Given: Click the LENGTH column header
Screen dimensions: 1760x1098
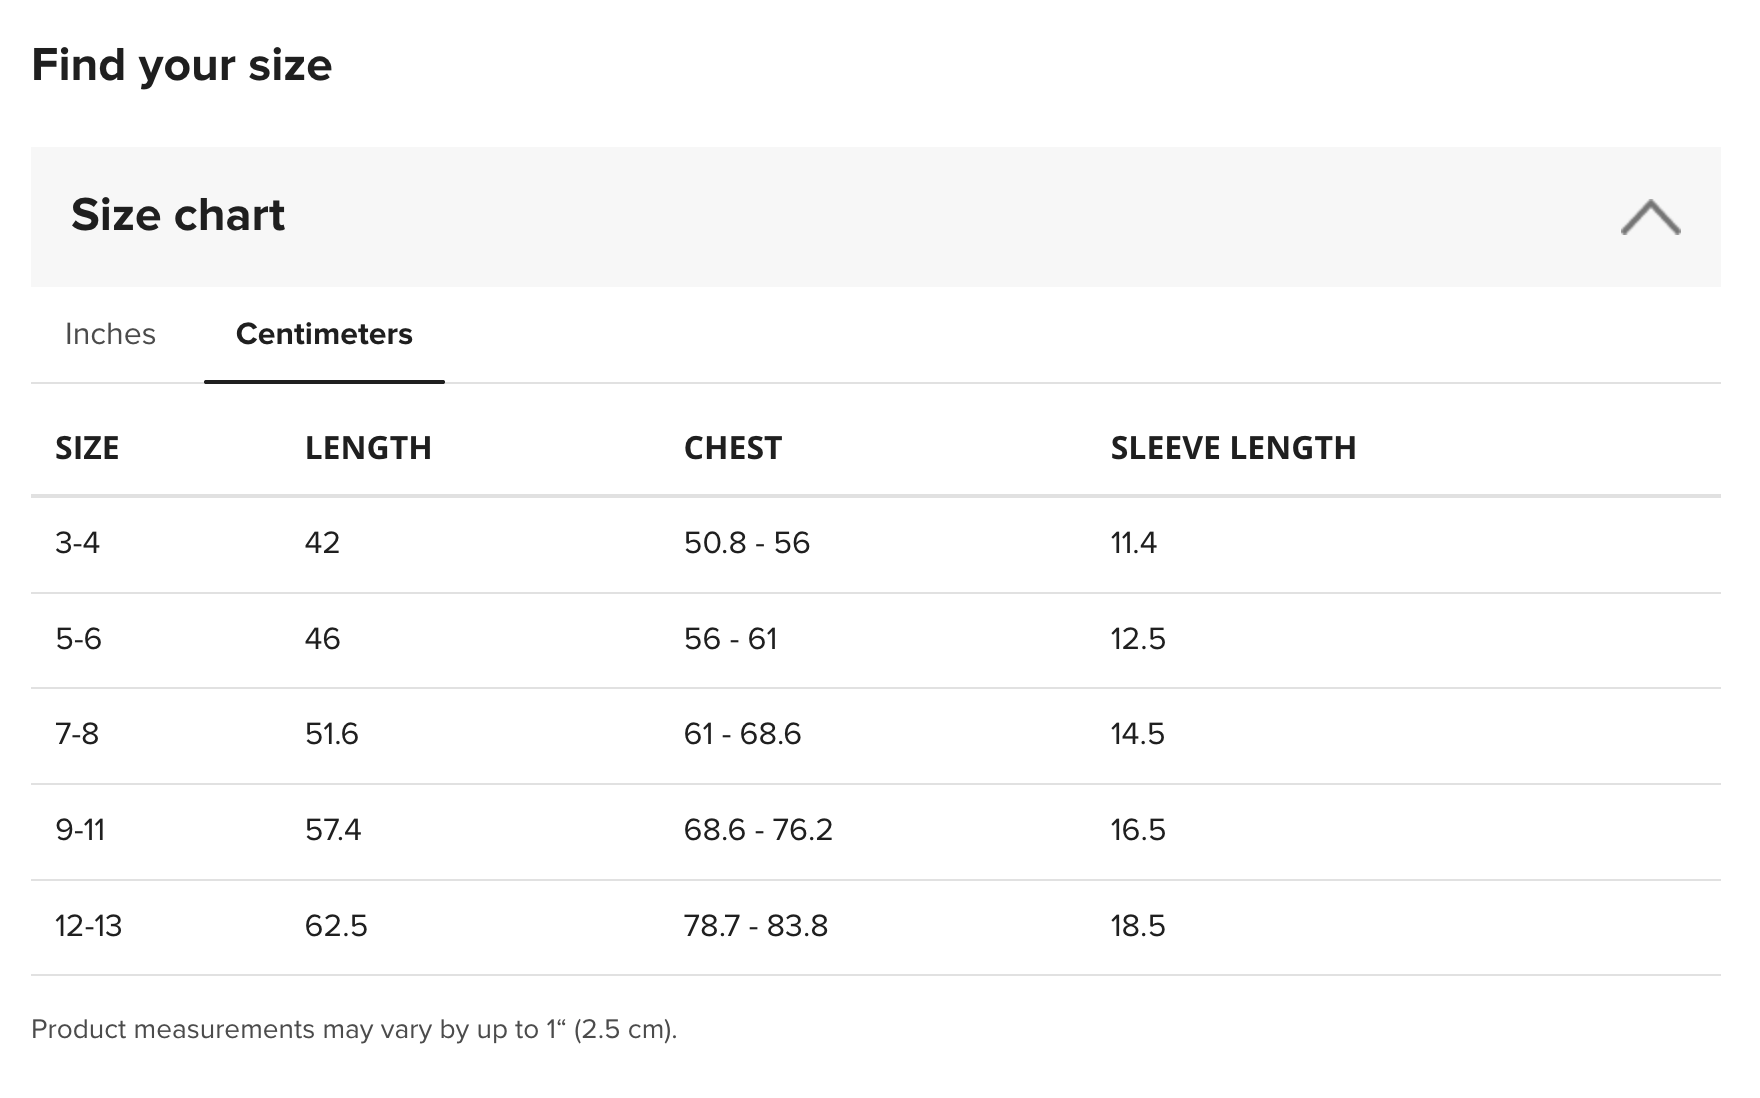Looking at the screenshot, I should coord(368,448).
